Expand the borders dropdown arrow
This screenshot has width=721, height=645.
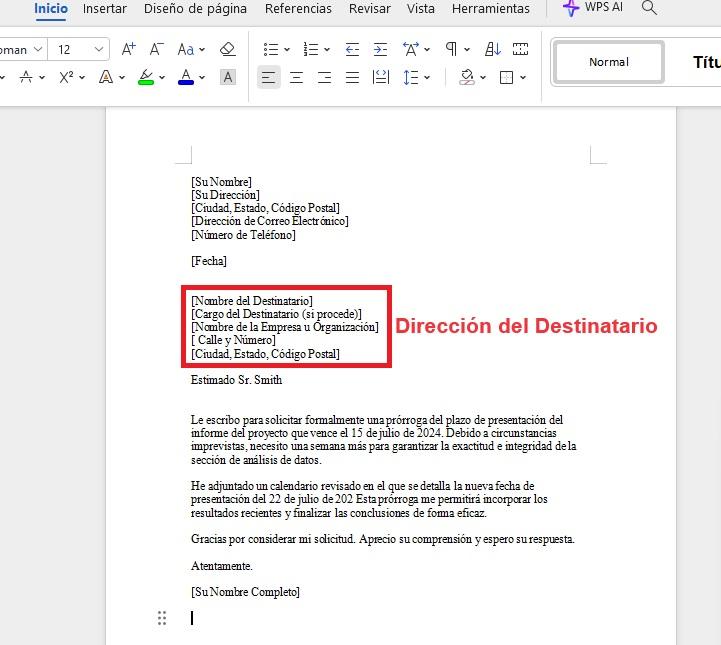523,78
